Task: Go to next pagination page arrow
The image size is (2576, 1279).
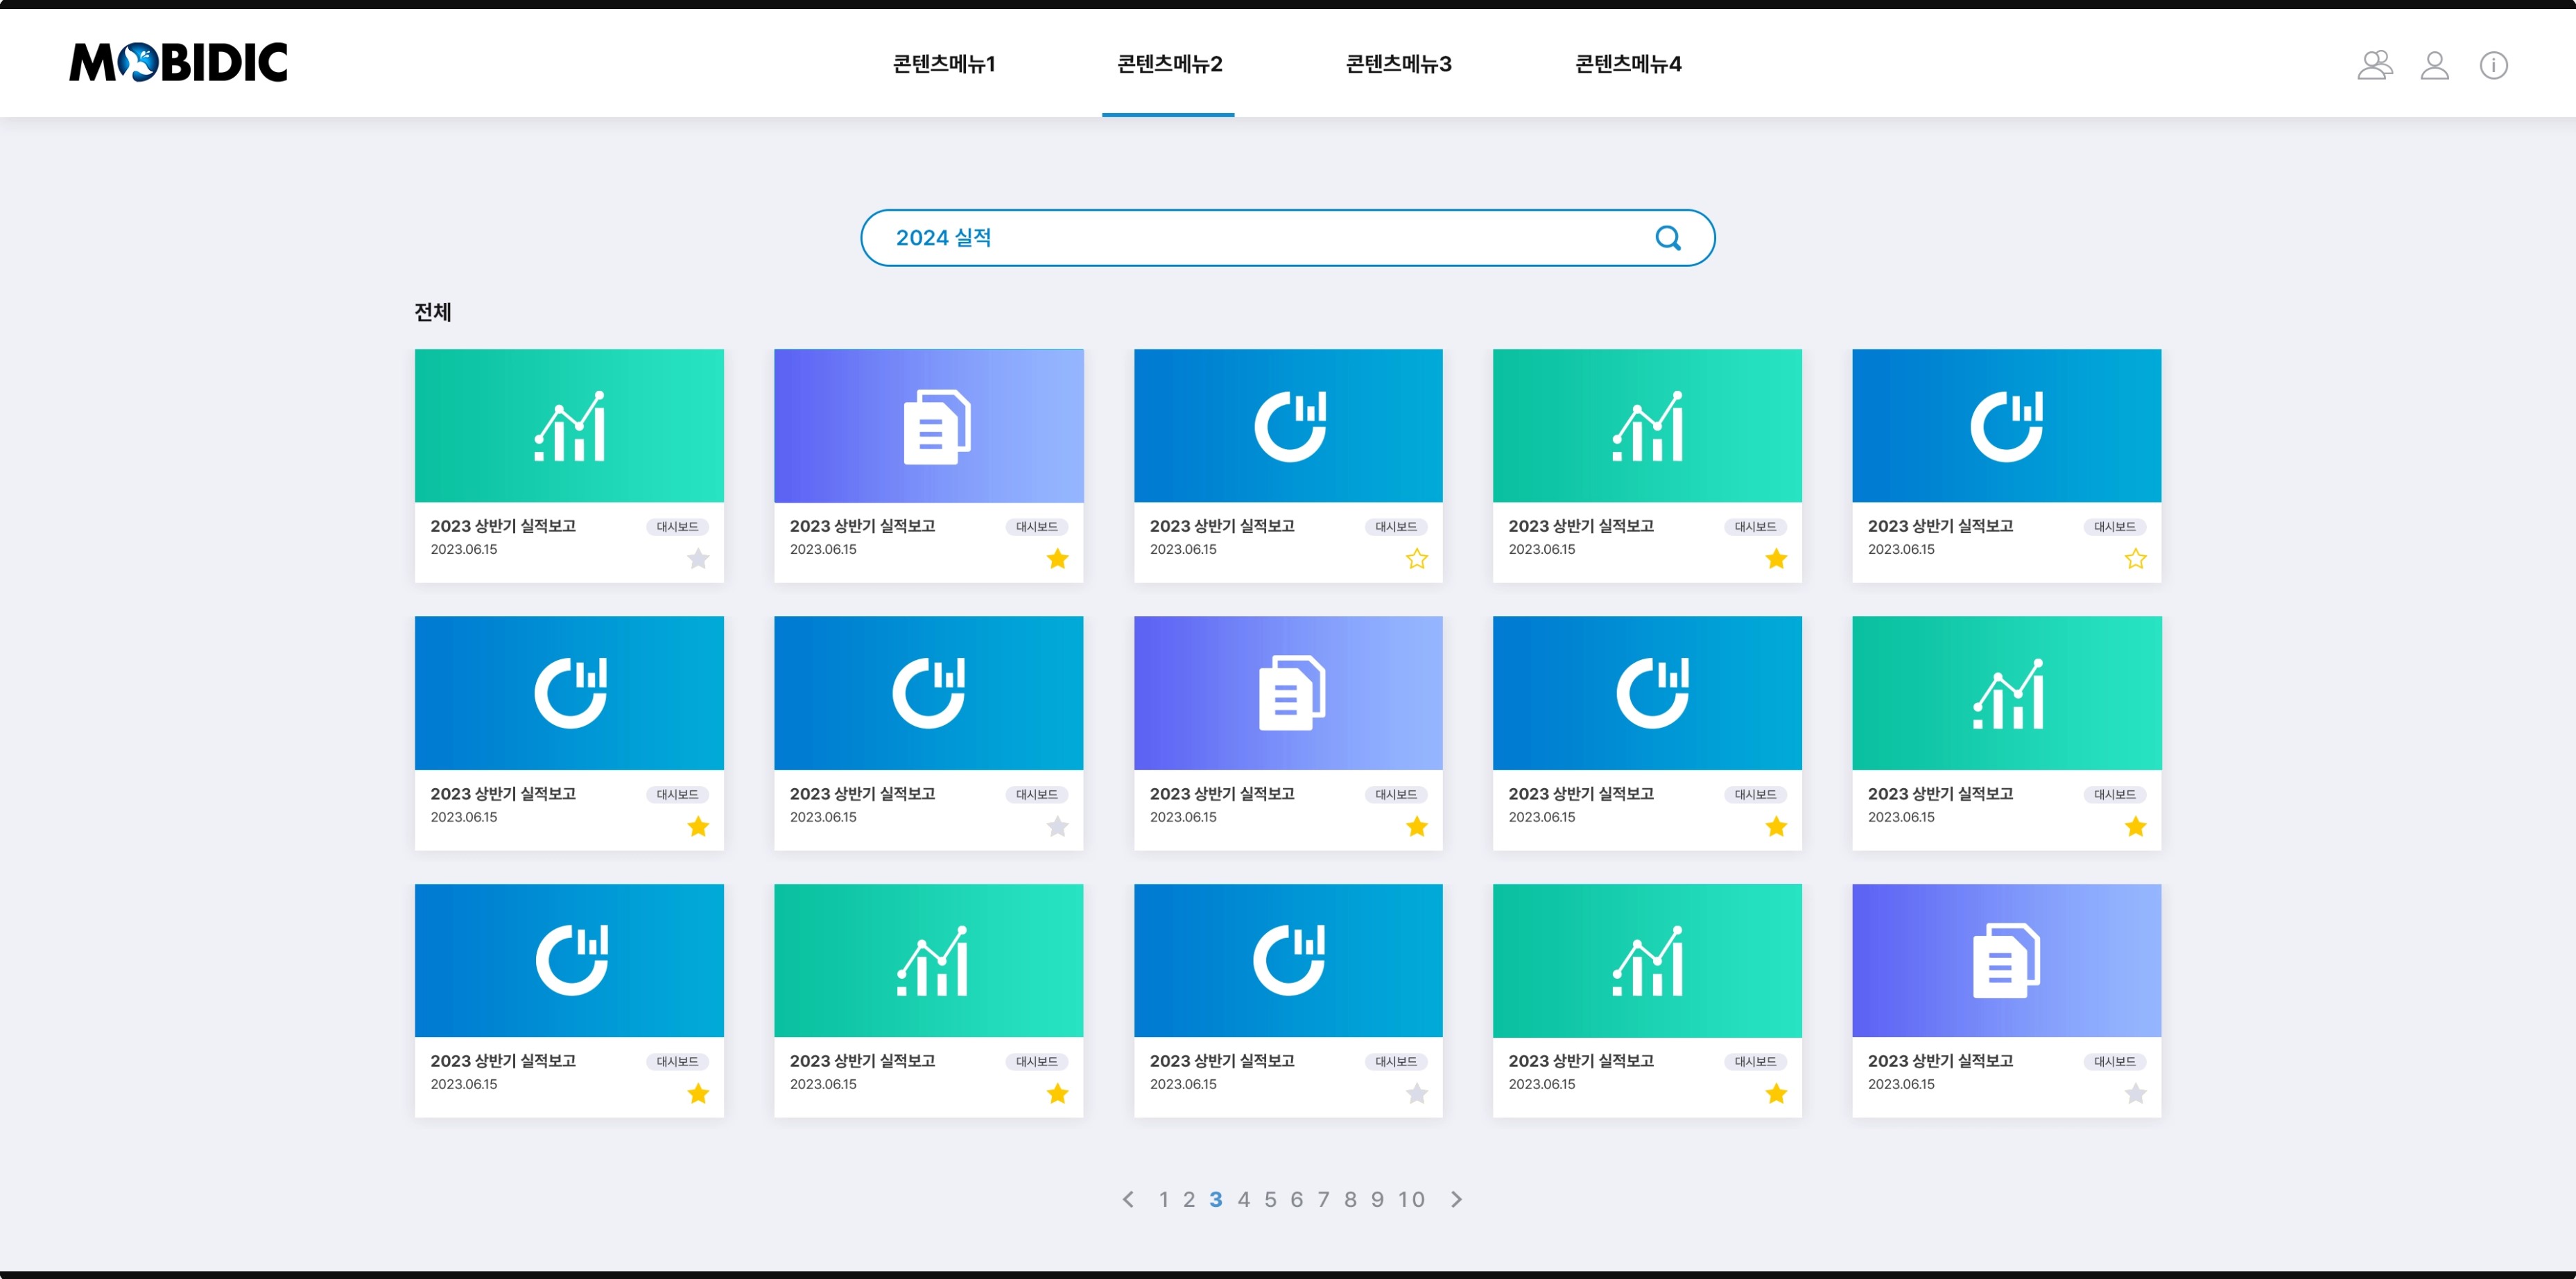Action: point(1456,1199)
